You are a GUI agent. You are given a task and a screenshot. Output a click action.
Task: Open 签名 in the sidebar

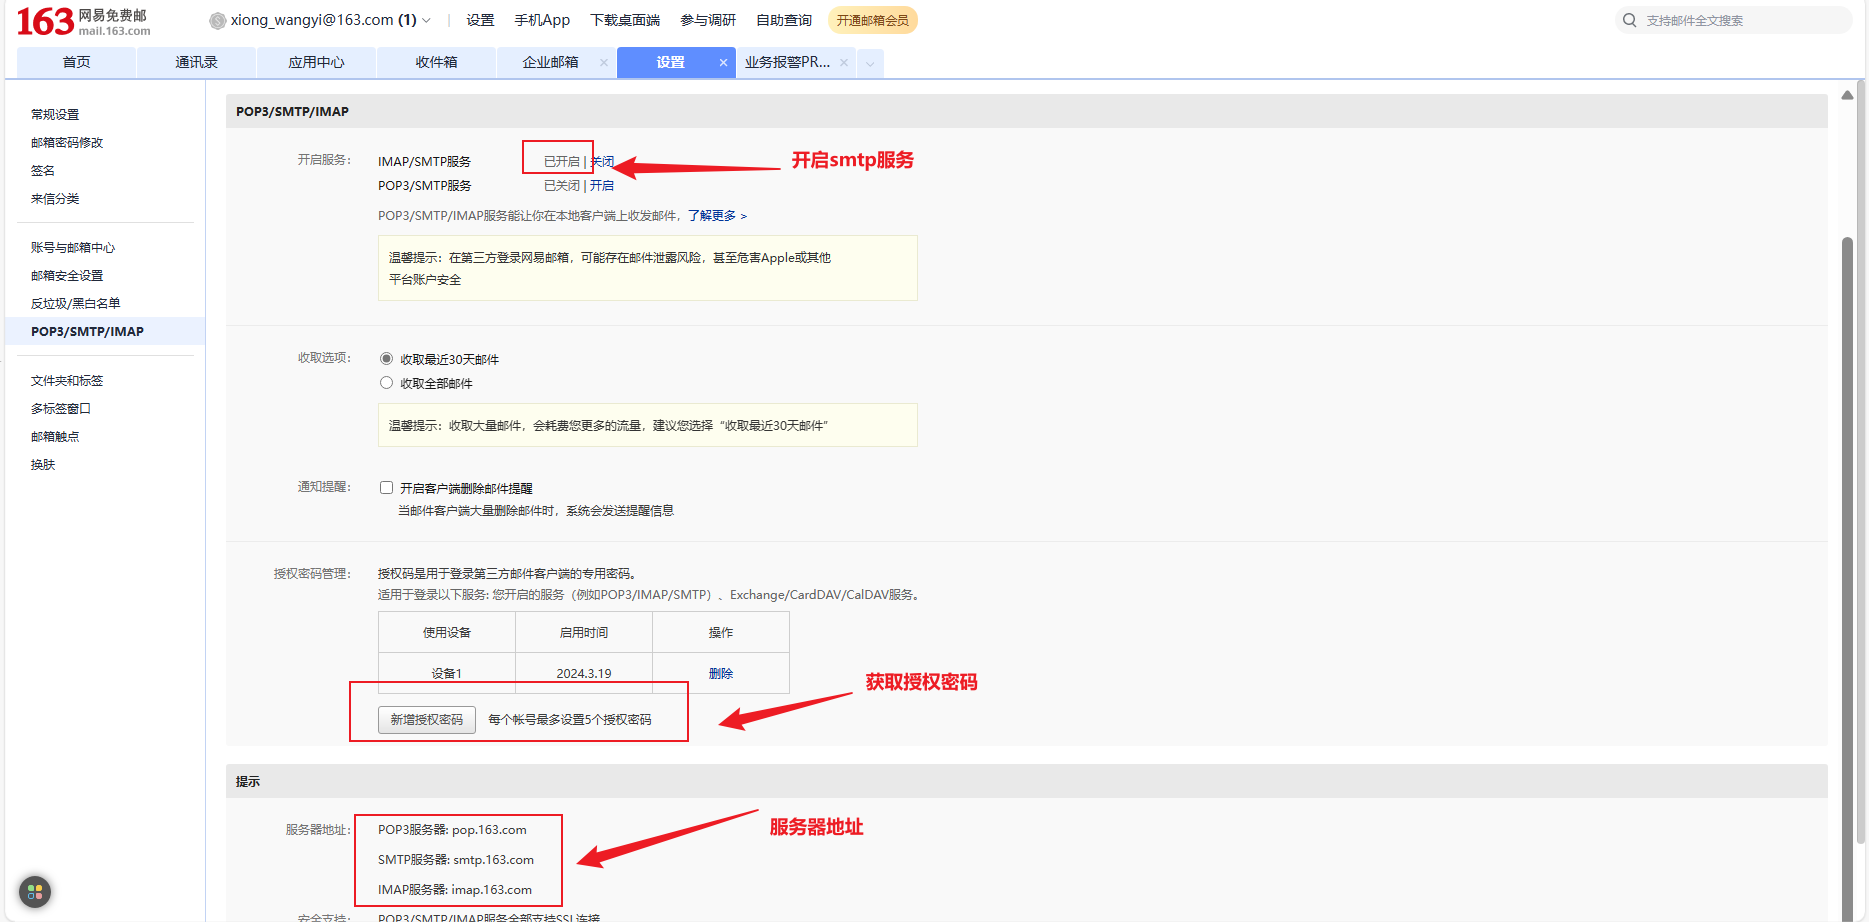[43, 170]
